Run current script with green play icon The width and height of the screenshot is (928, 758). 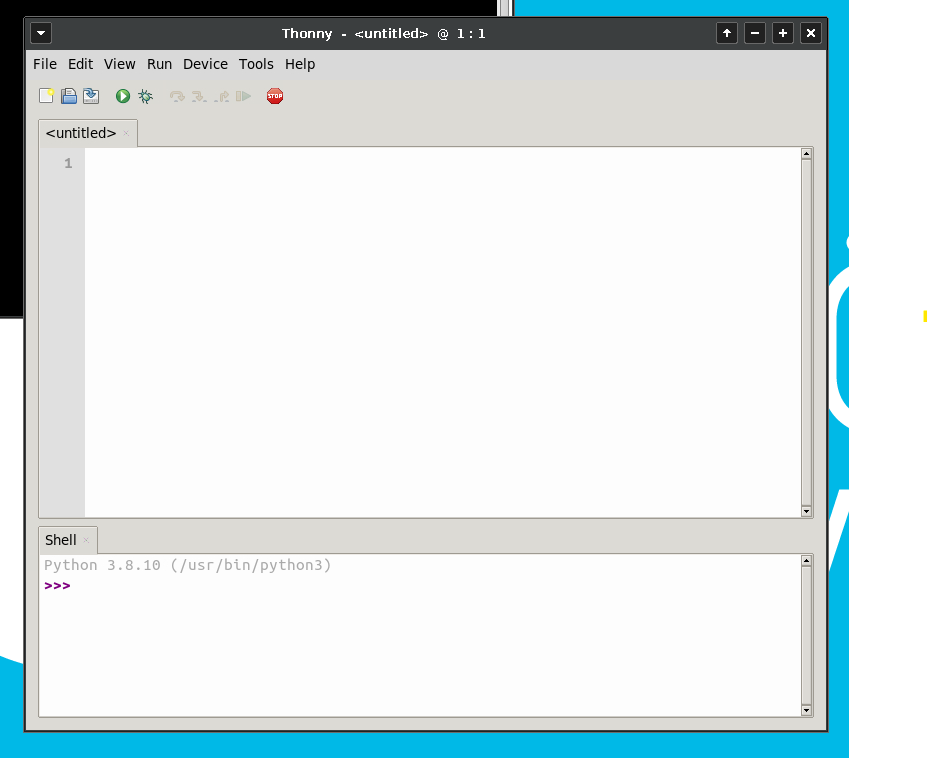point(123,96)
